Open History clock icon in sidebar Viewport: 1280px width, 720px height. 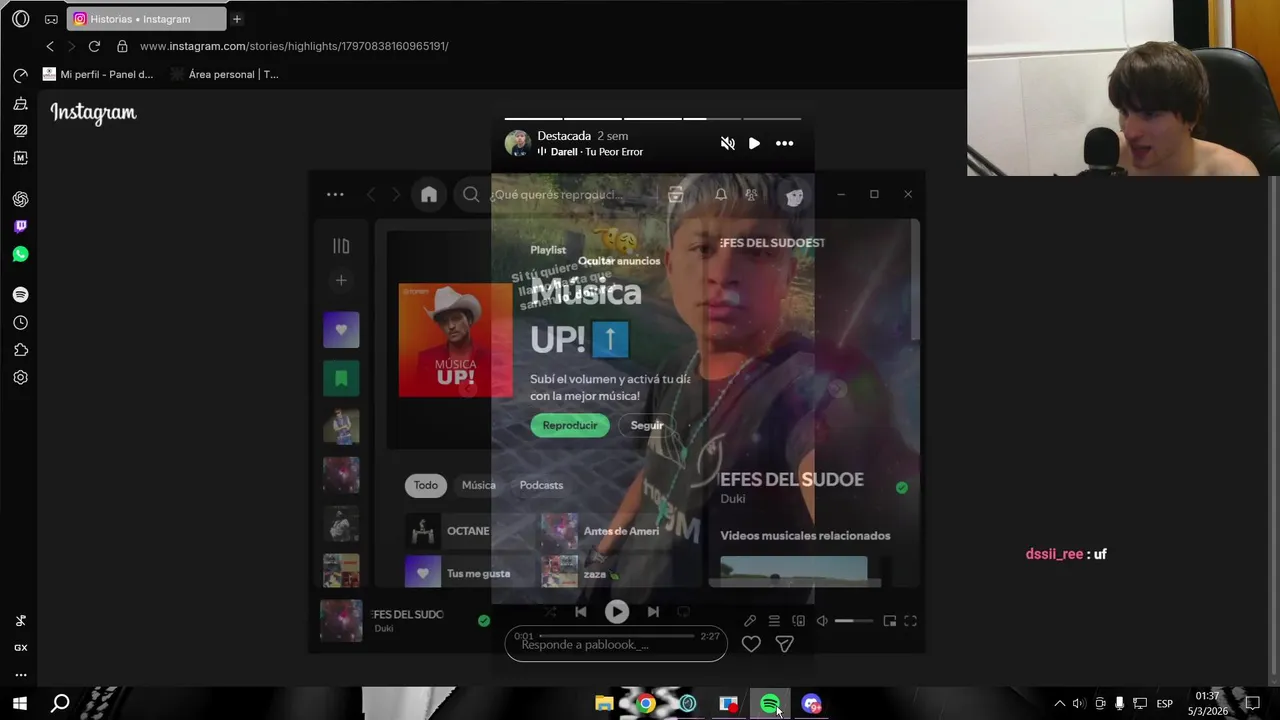[x=20, y=323]
